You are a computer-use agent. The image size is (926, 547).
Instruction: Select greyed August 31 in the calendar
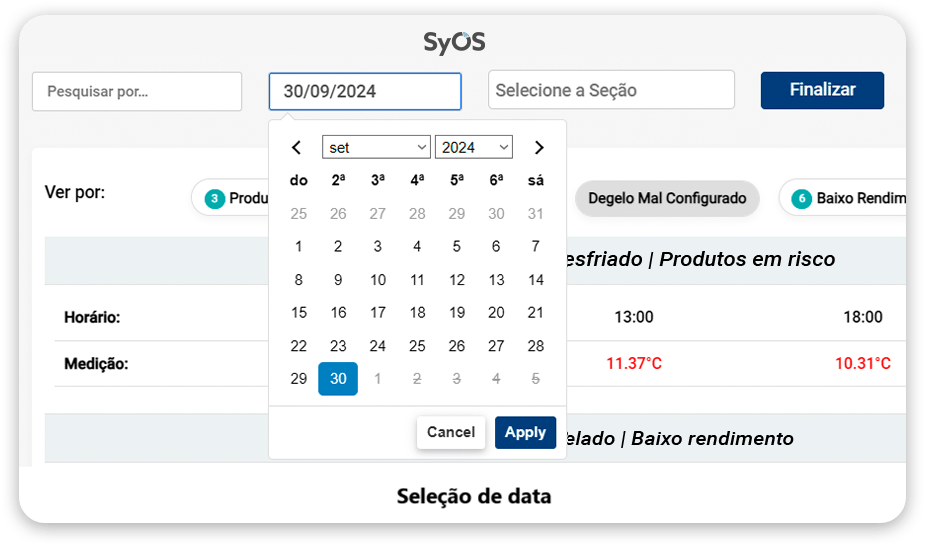point(536,213)
